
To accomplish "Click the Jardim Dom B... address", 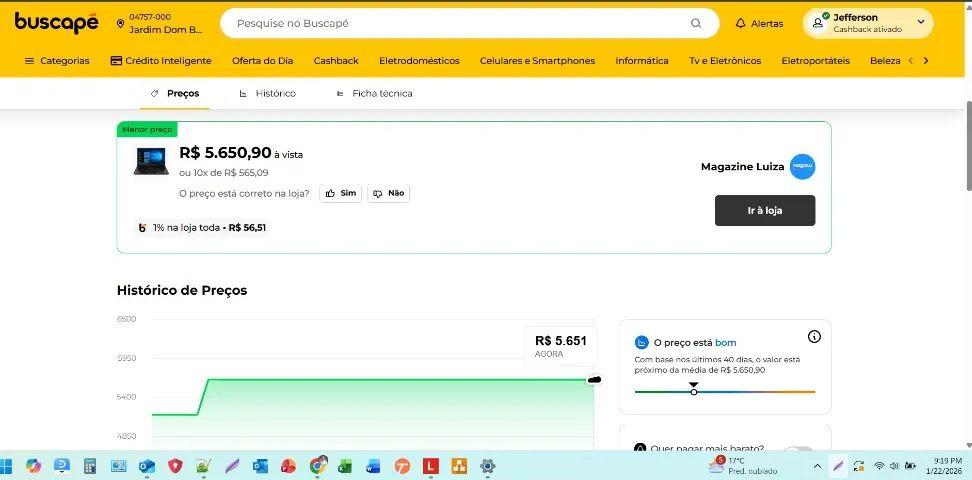I will coord(166,29).
